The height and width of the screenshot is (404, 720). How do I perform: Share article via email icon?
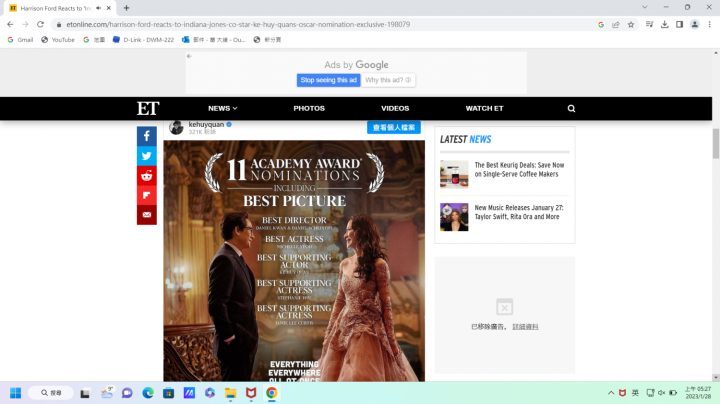(146, 215)
